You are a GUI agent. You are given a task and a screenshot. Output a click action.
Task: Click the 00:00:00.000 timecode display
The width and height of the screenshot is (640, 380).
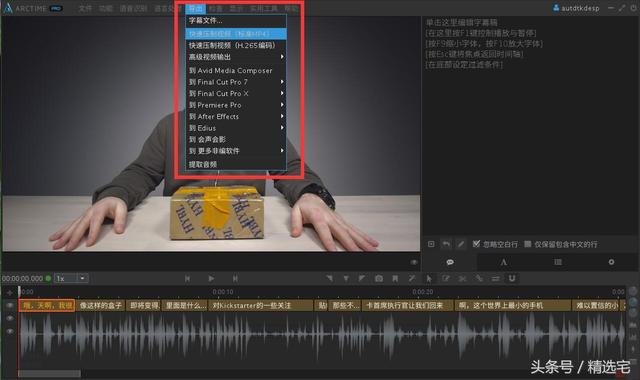pyautogui.click(x=22, y=278)
